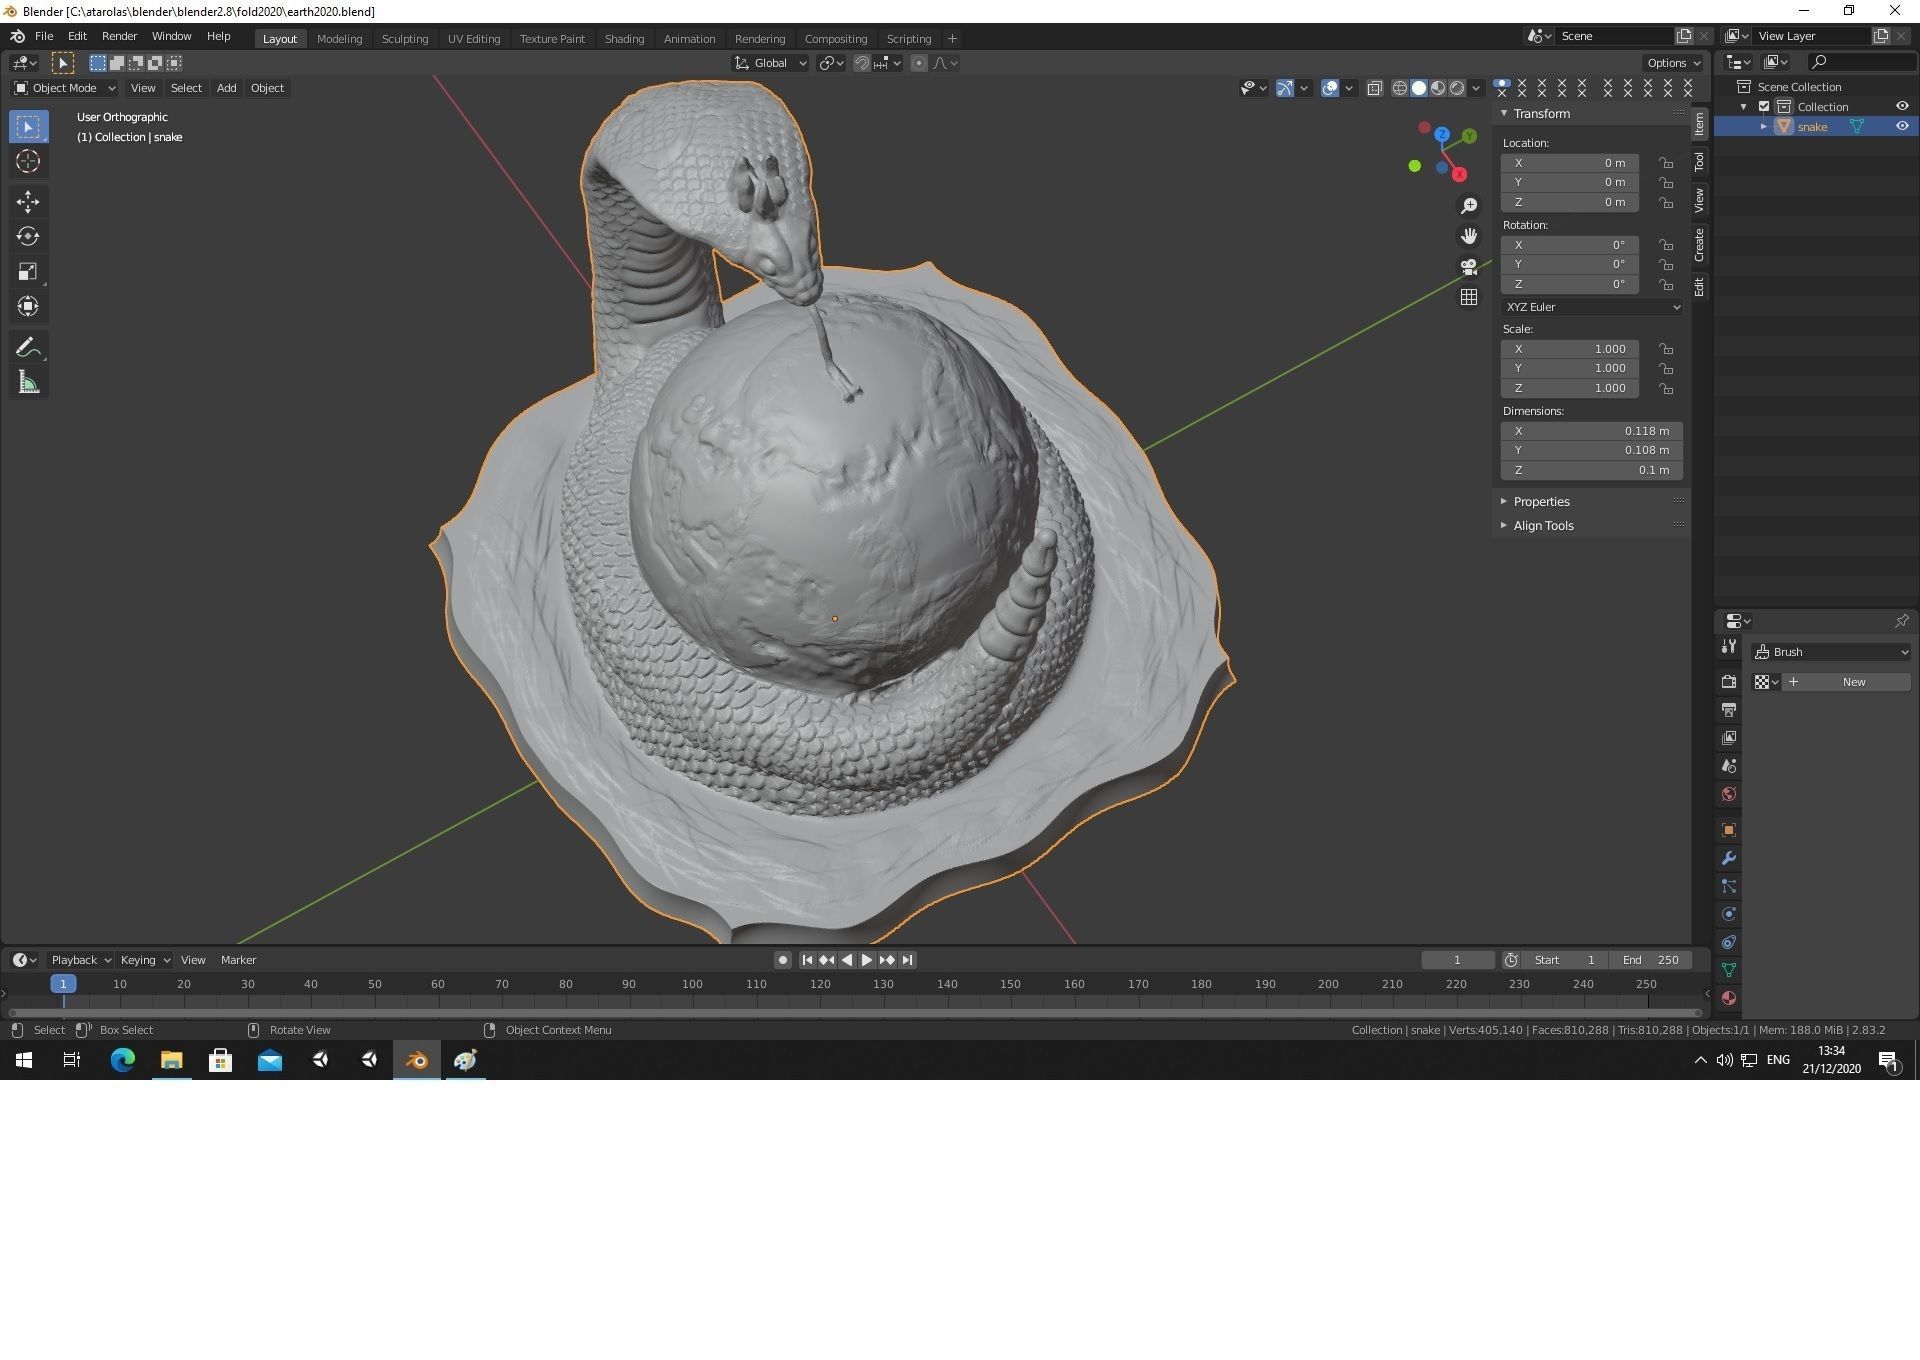Switch orthographic/perspective grid icon
Viewport: 1920px width, 1360px height.
point(1469,297)
